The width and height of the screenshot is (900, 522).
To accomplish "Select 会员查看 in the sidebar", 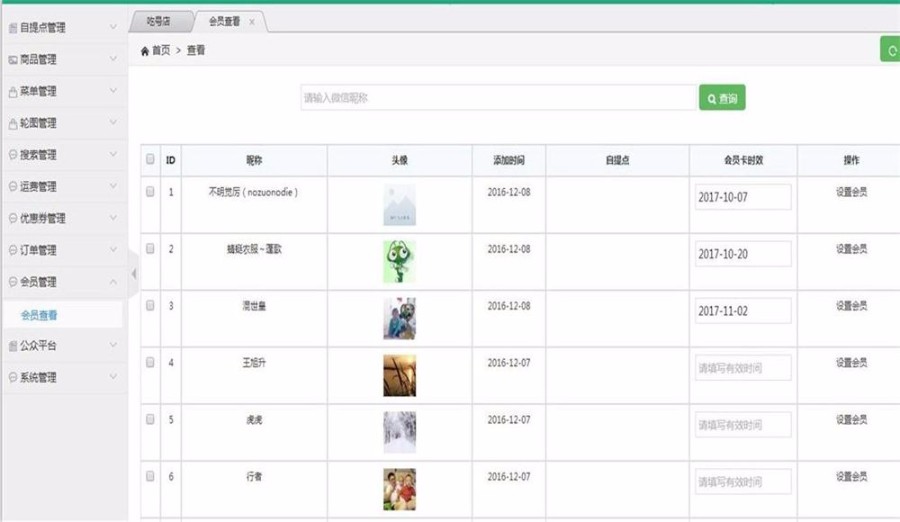I will pyautogui.click(x=39, y=315).
